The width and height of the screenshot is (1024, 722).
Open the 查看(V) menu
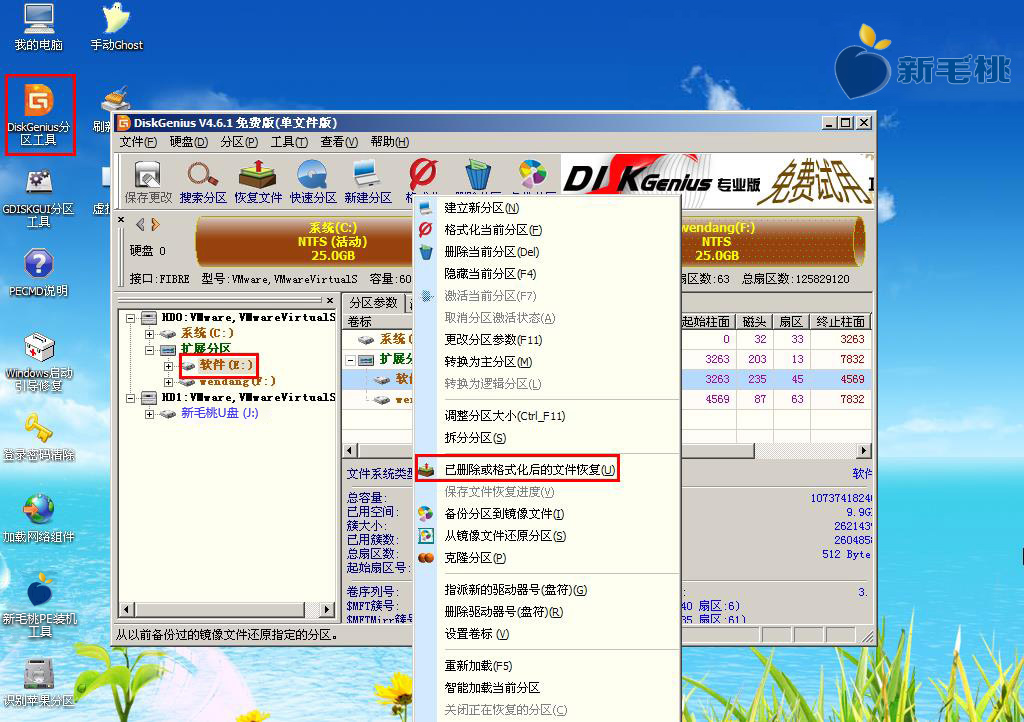339,142
